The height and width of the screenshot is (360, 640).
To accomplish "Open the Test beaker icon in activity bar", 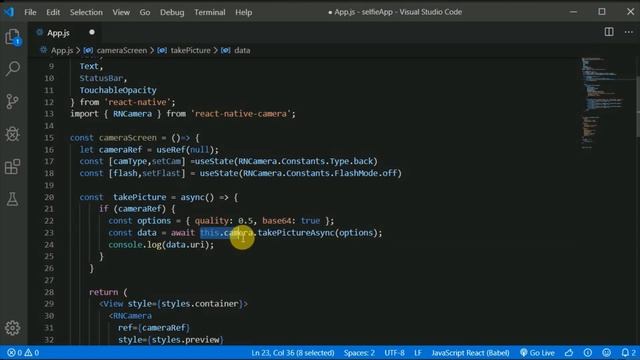I will pos(12,199).
